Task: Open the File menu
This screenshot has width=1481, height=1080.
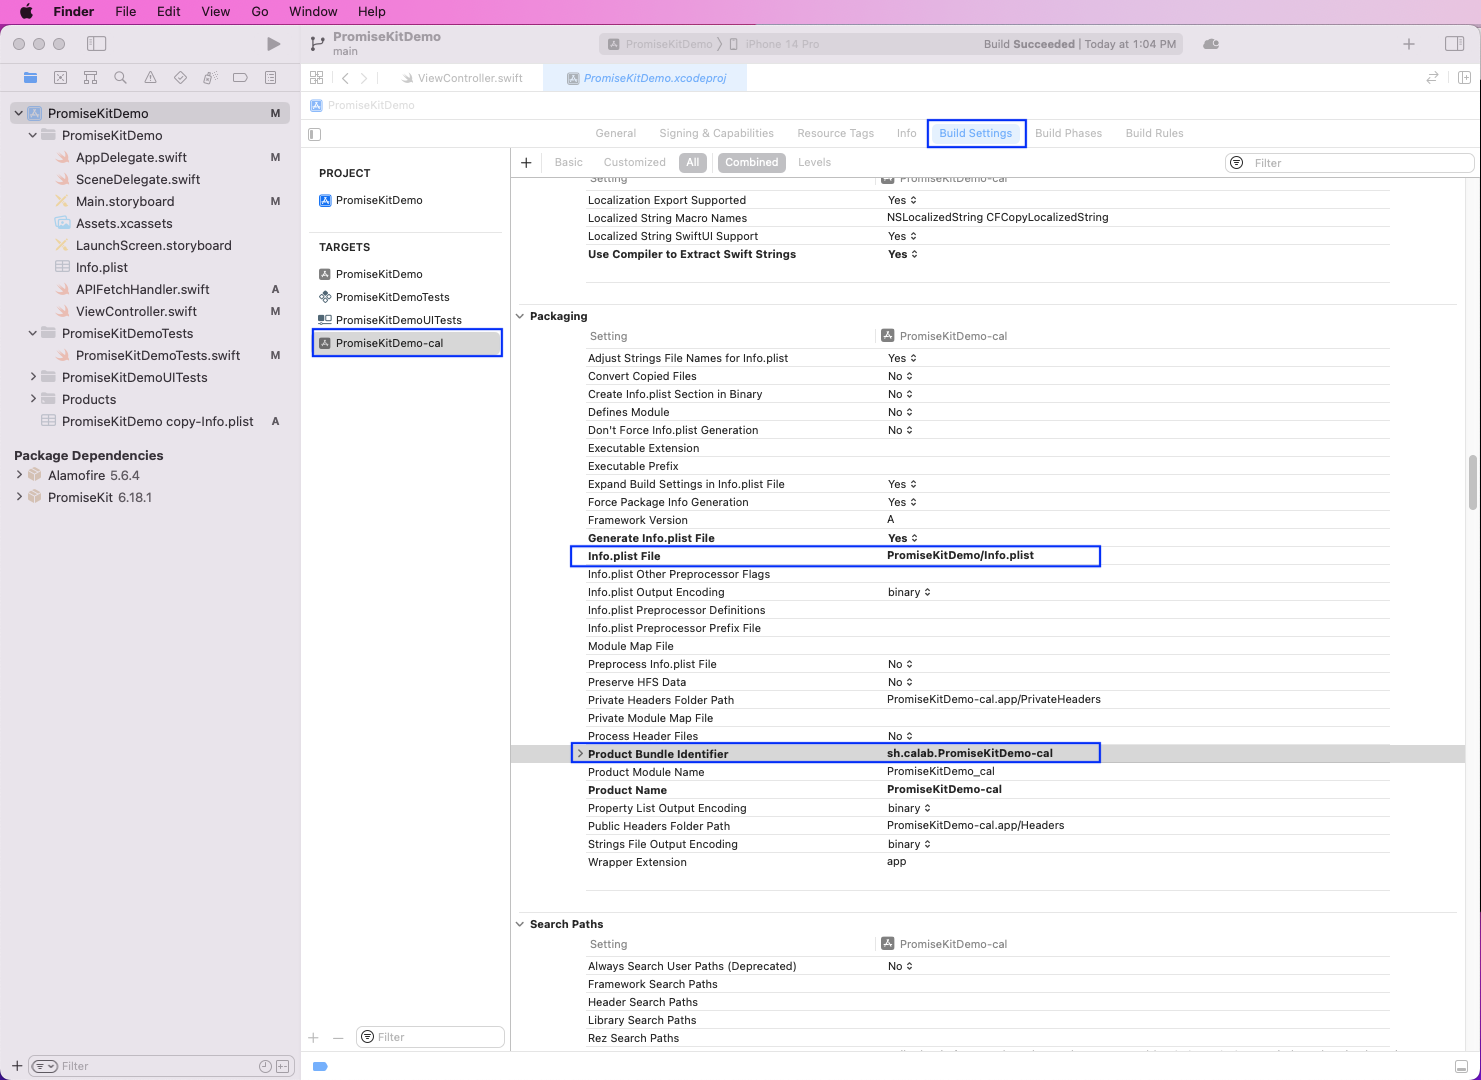Action: (125, 12)
